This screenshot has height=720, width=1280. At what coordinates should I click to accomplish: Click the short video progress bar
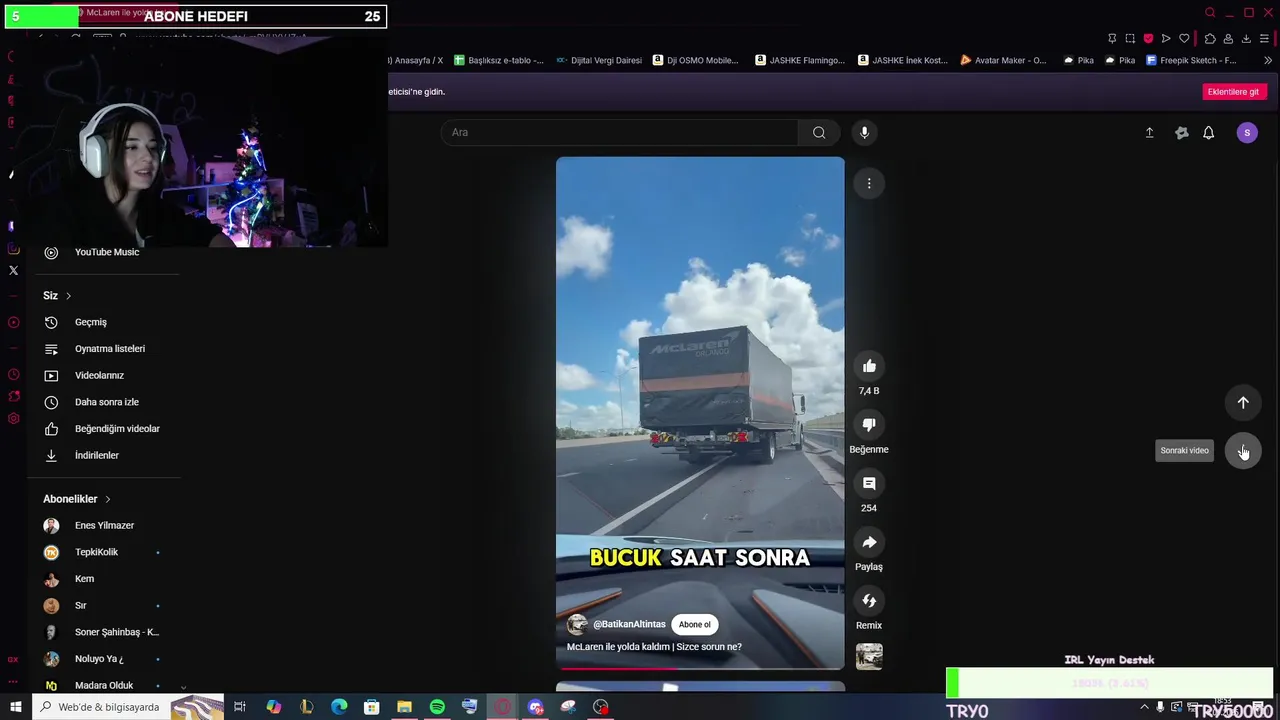[700, 668]
